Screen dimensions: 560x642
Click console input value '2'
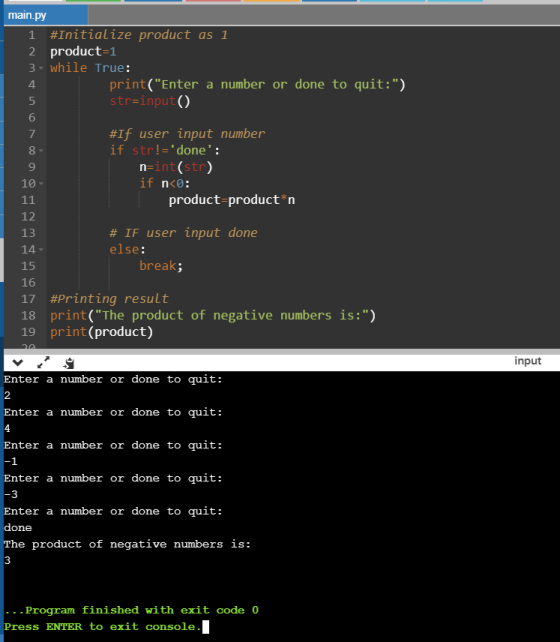7,396
